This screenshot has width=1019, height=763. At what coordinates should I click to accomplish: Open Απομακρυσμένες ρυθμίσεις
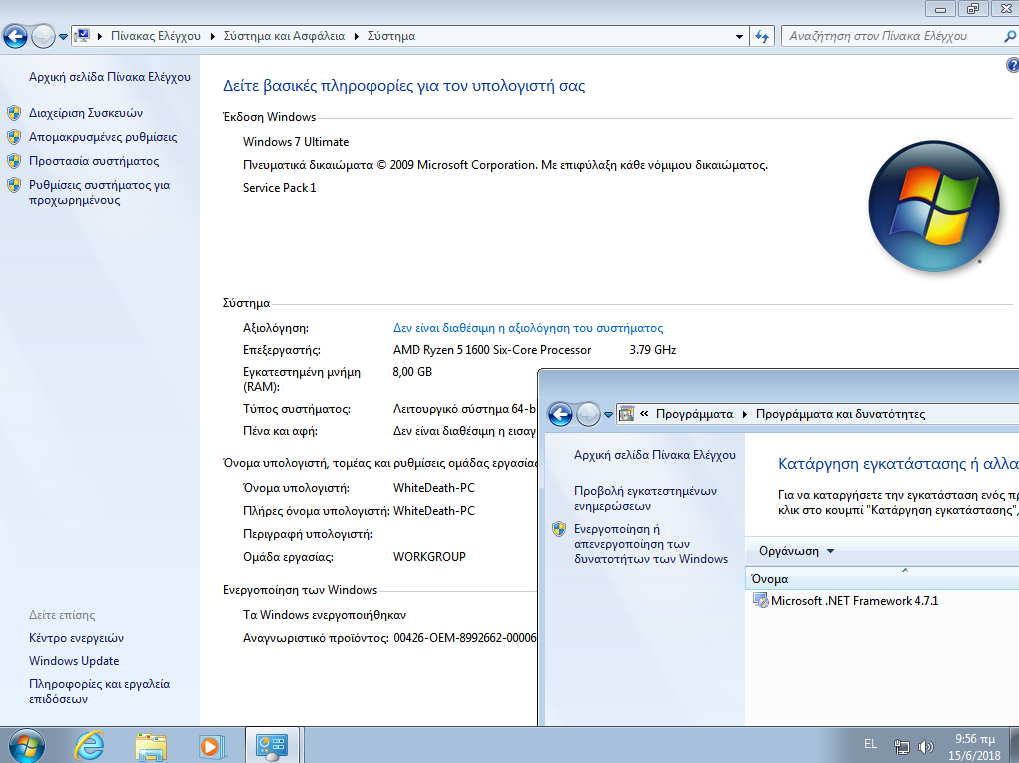point(103,137)
